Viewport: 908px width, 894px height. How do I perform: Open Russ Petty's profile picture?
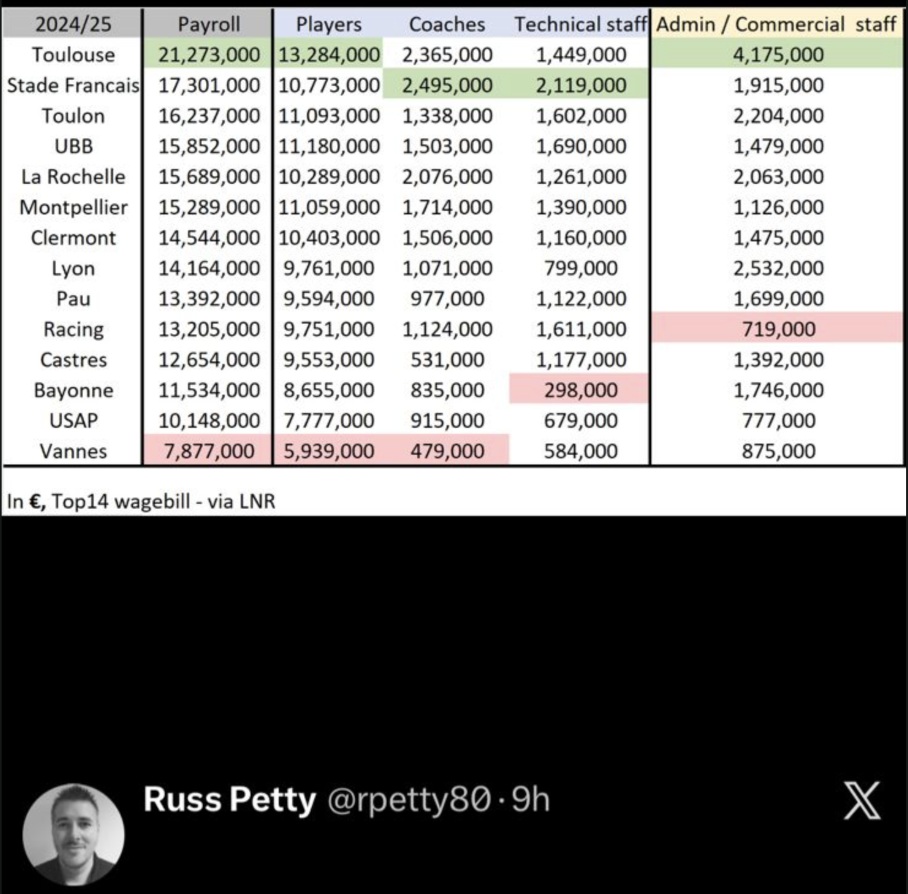[x=73, y=835]
